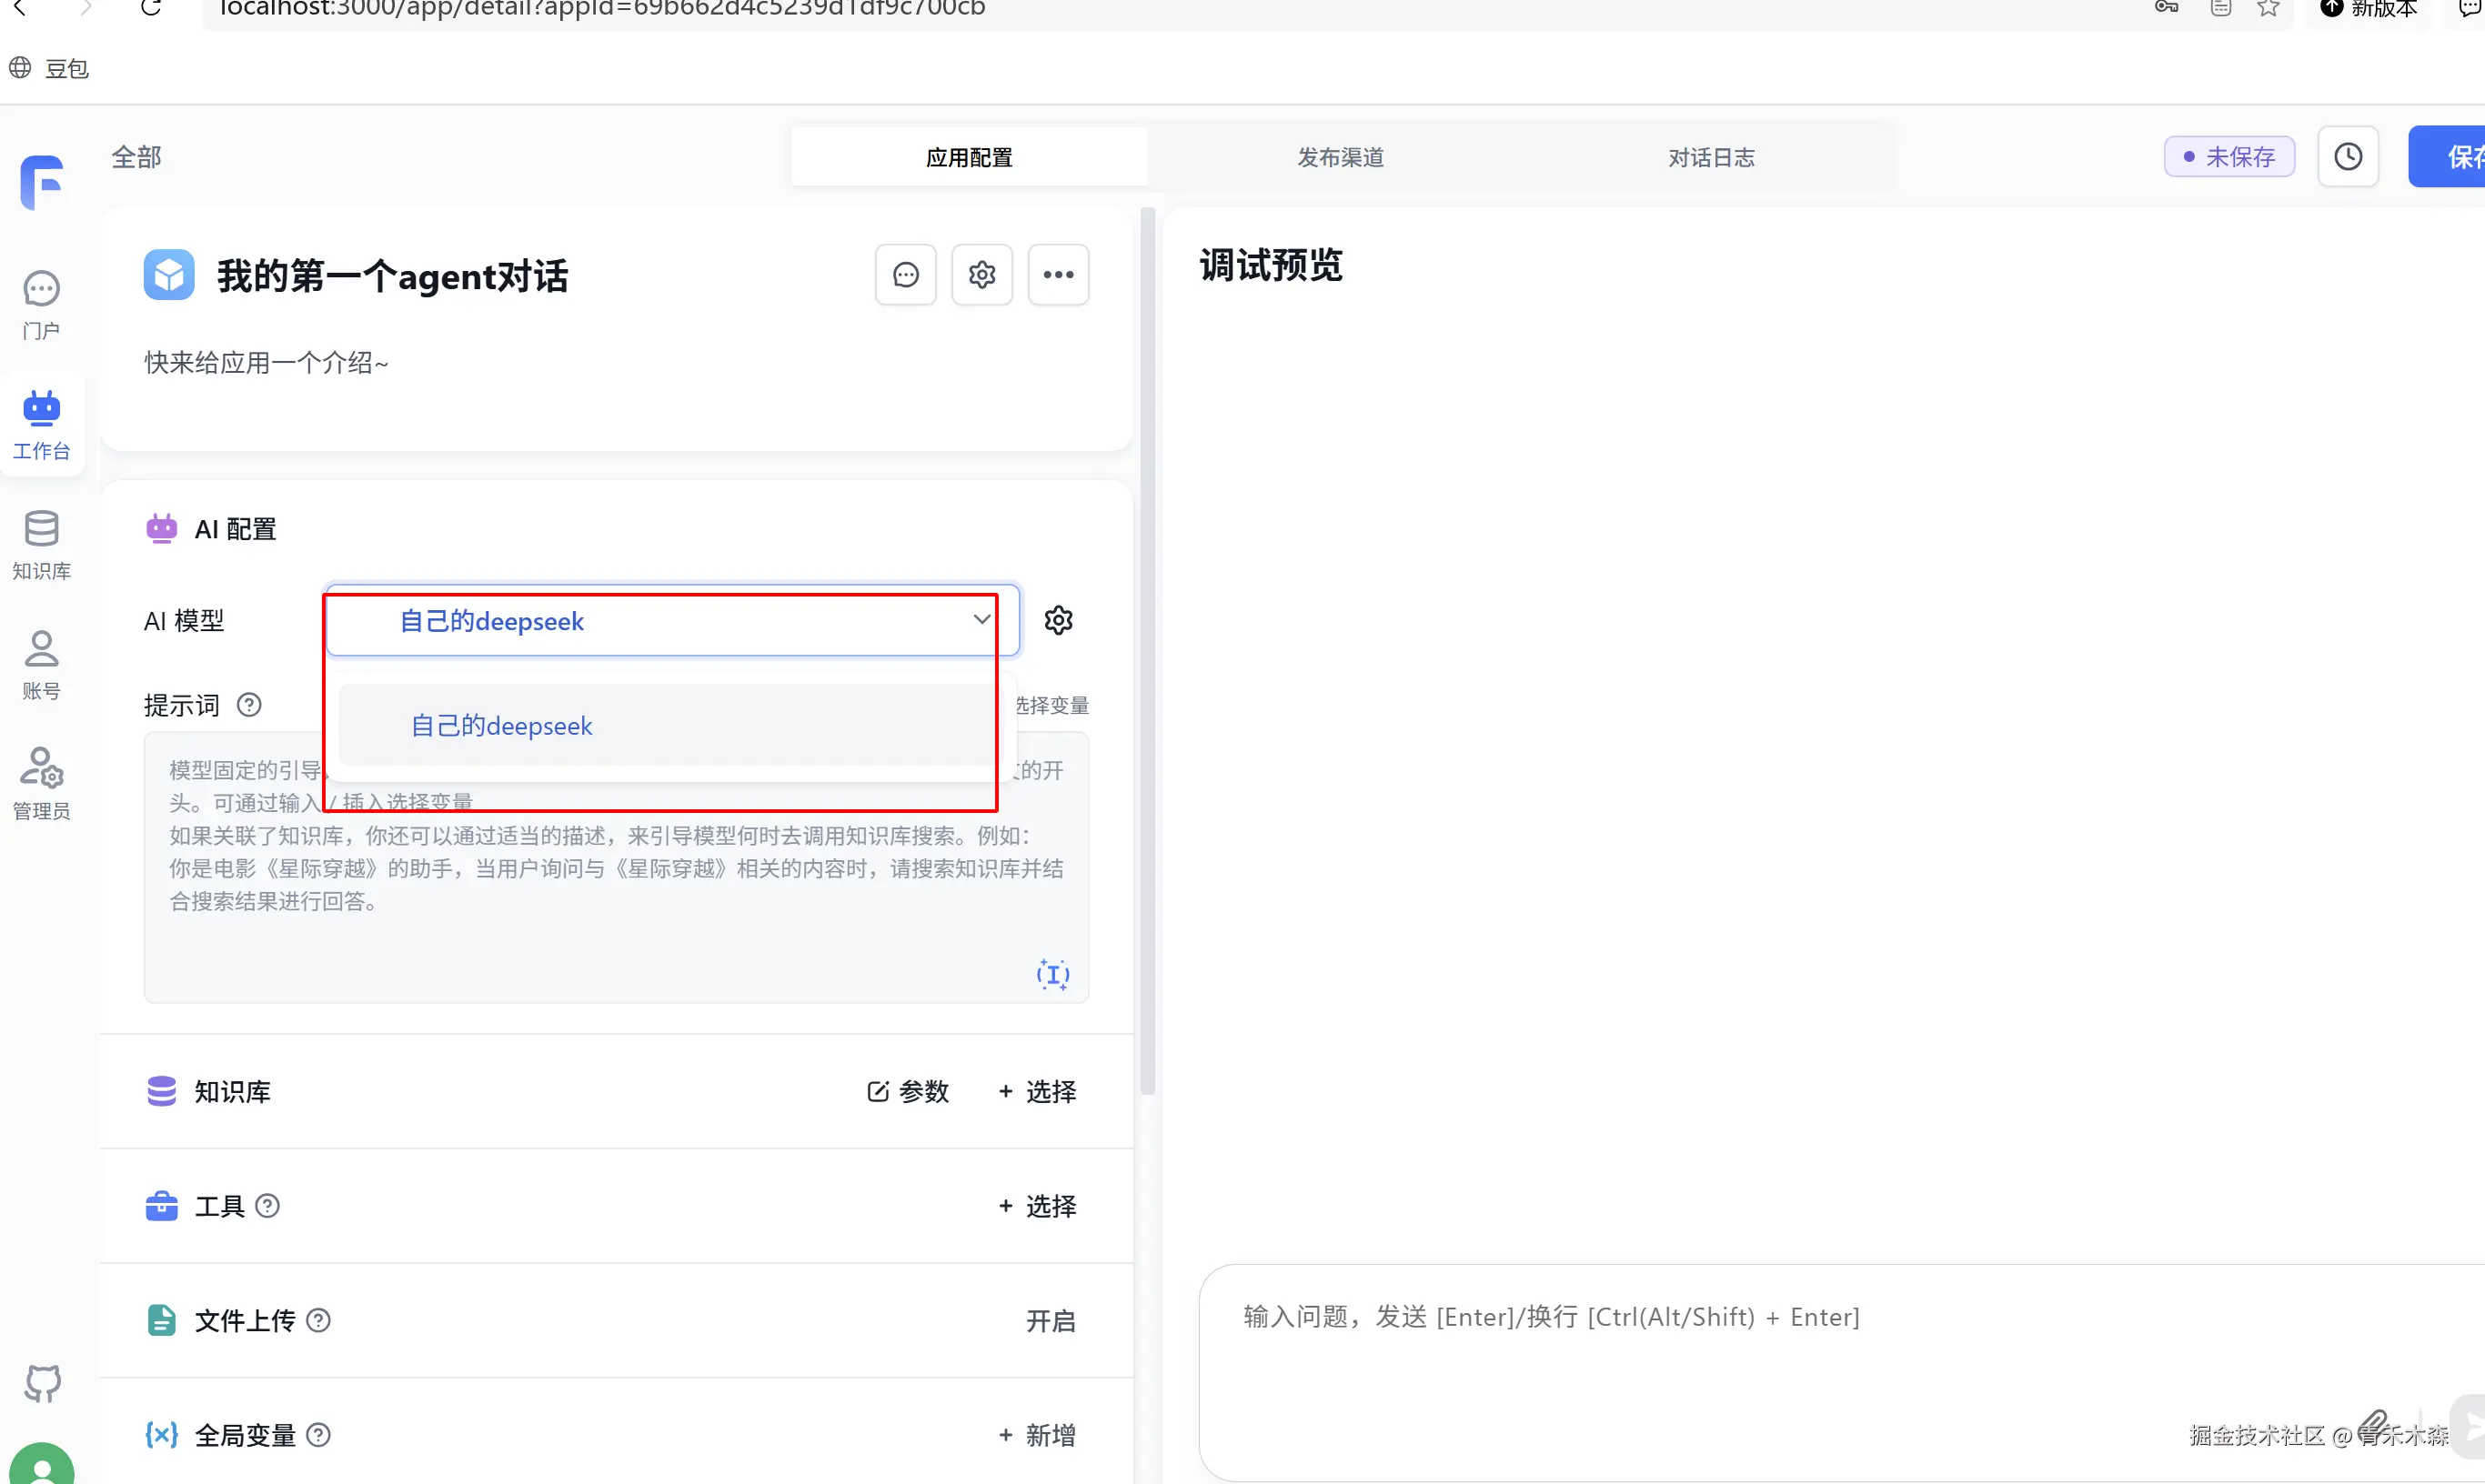Click the history clock icon
Image resolution: width=2485 pixels, height=1484 pixels.
[2347, 156]
